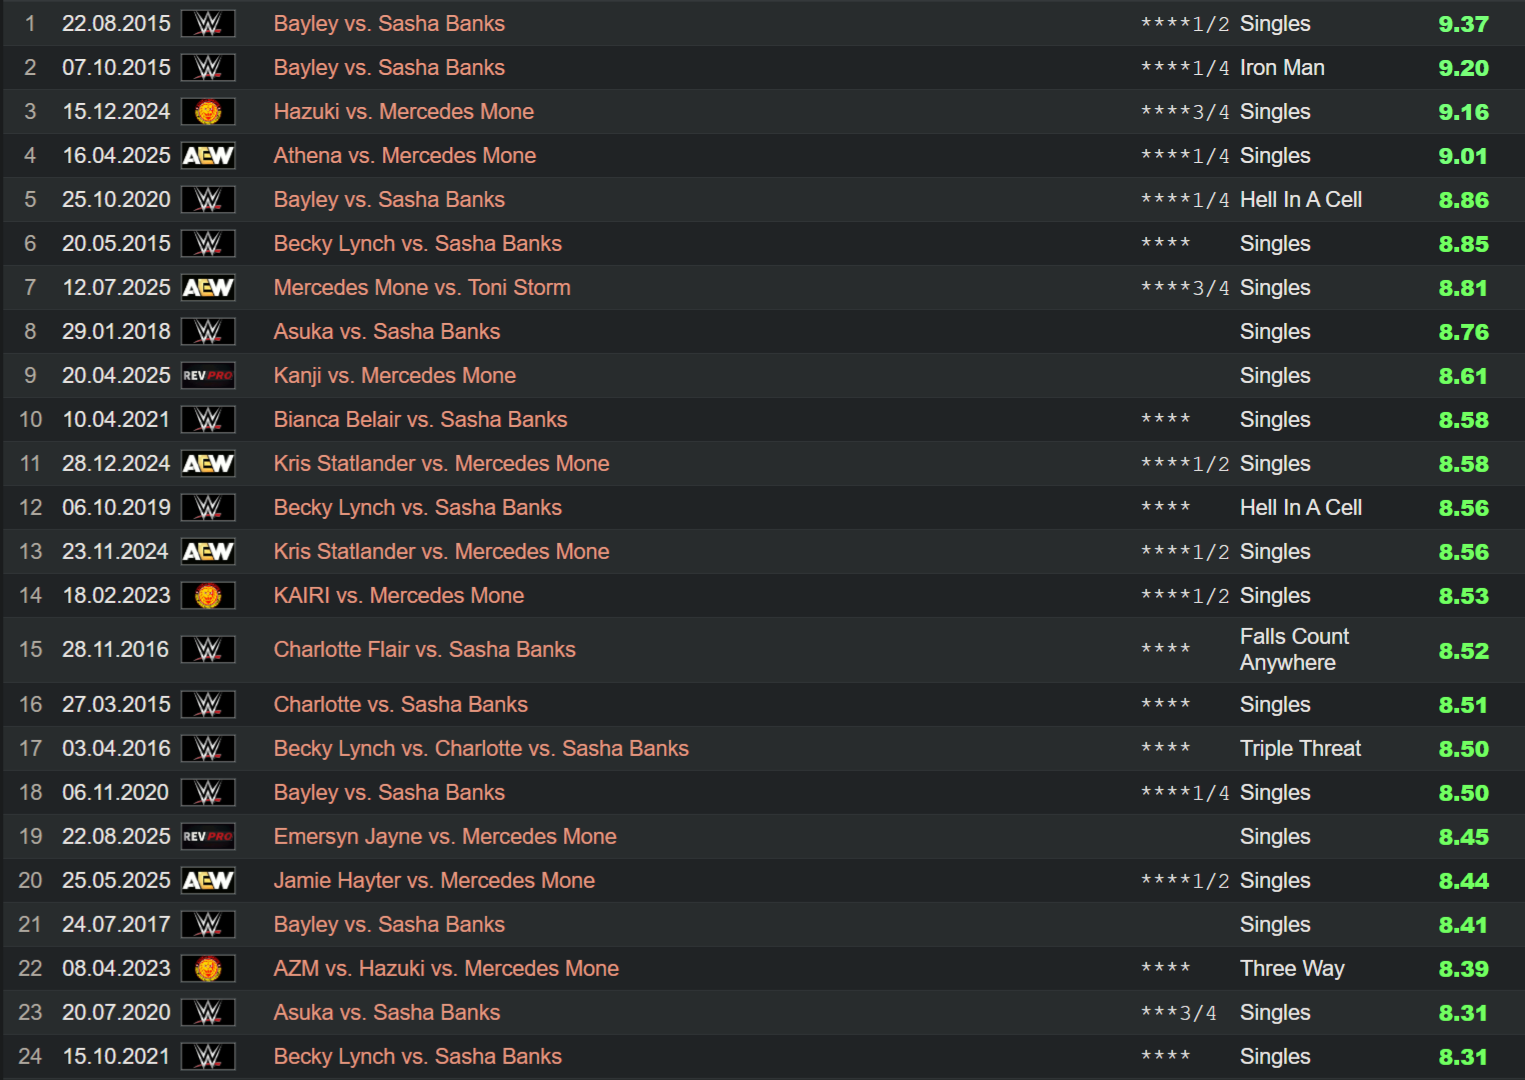Open Becky Lynch vs. Charlotte vs. Sasha Banks
Viewport: 1525px width, 1080px height.
coord(481,749)
